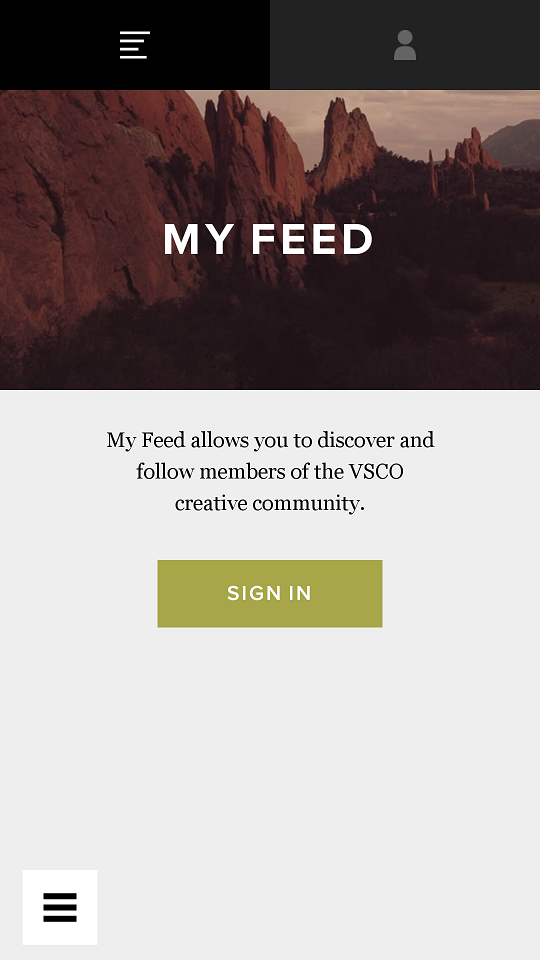540x960 pixels.
Task: Click the word MY in the title
Action: click(x=199, y=239)
